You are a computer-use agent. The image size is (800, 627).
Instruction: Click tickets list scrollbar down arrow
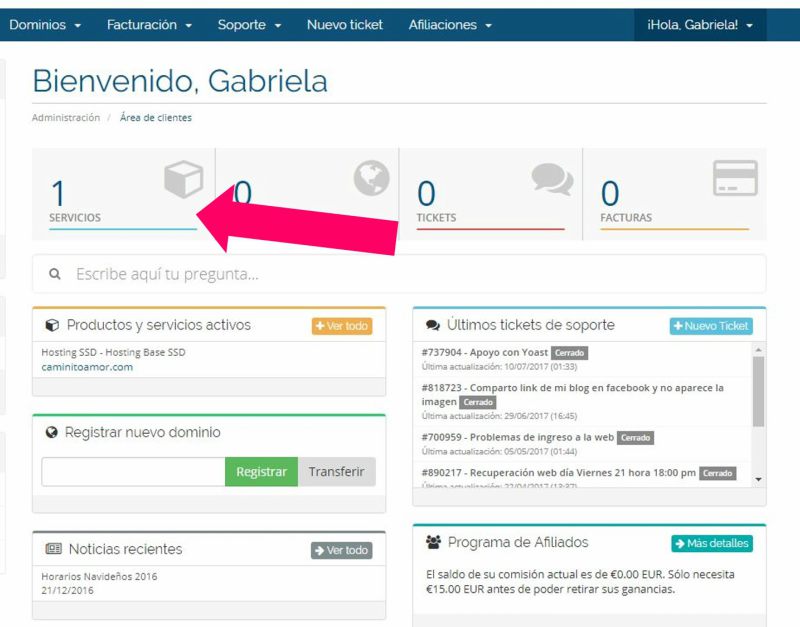[x=759, y=480]
